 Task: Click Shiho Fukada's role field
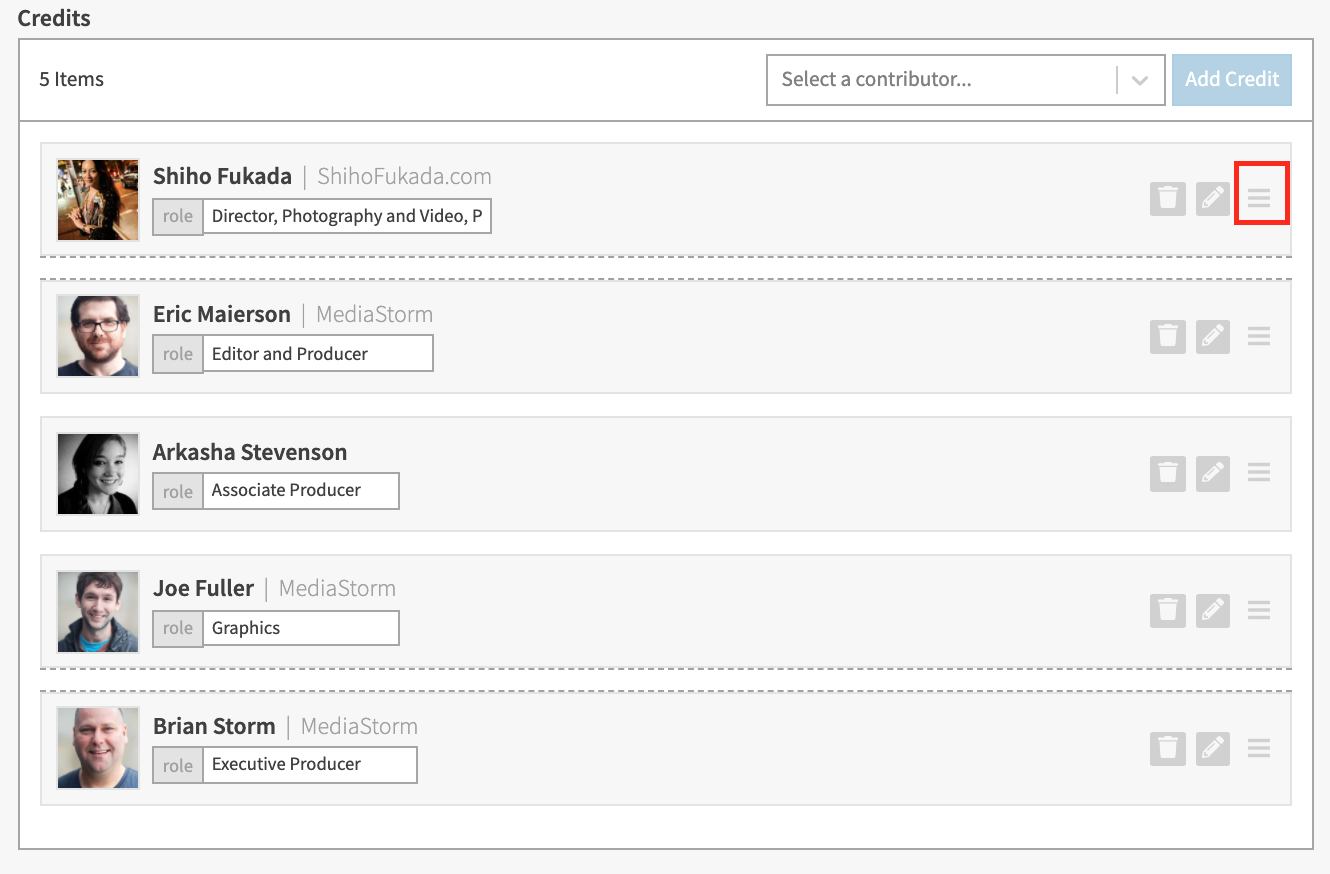(x=347, y=216)
